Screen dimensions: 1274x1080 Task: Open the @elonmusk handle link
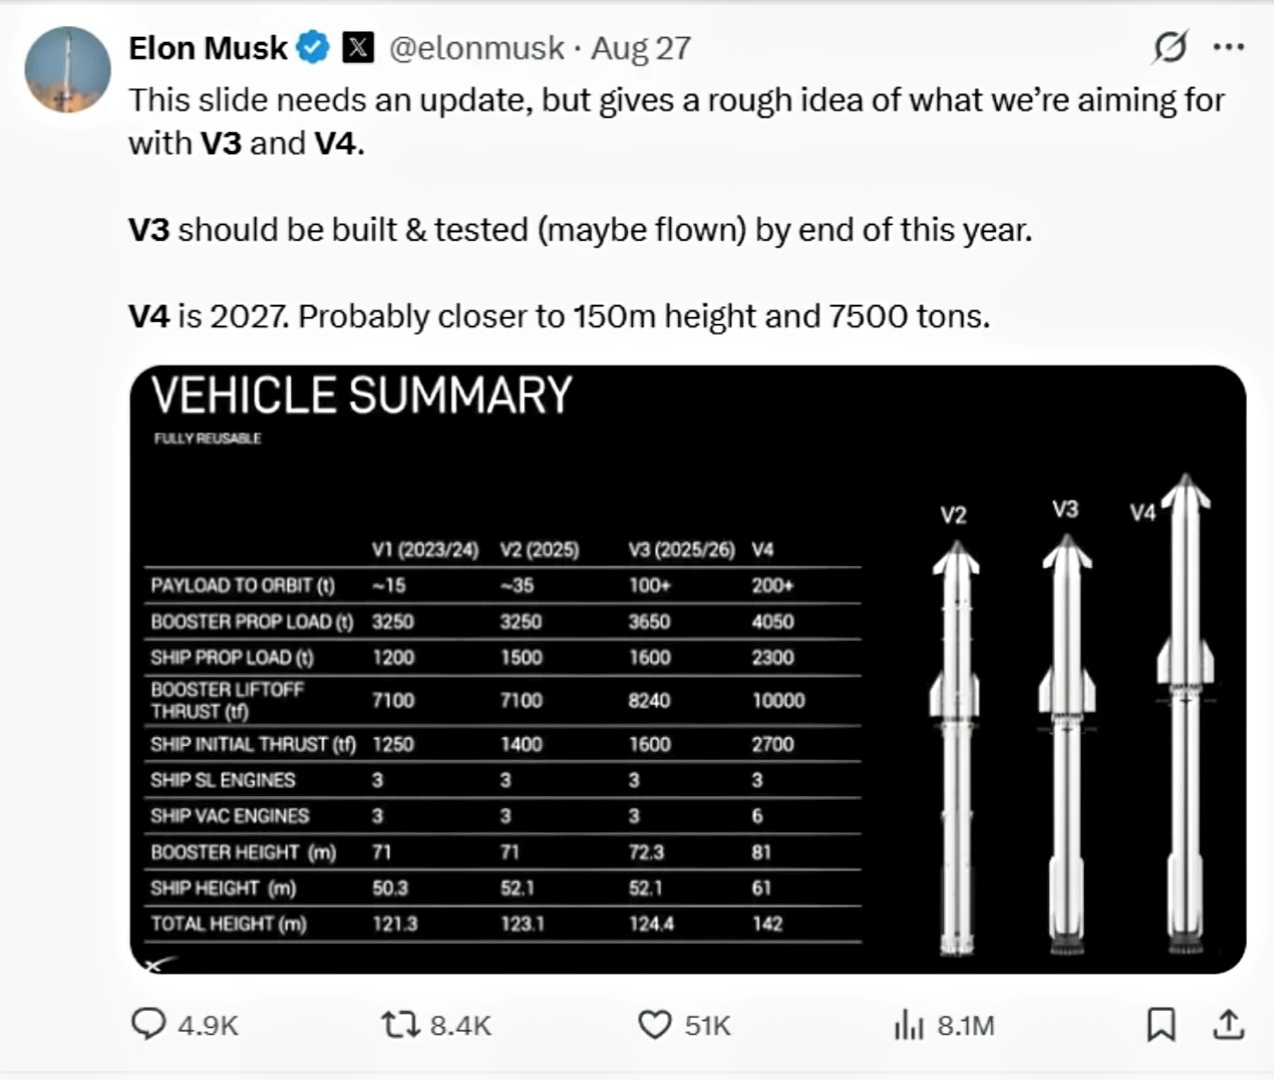[476, 48]
